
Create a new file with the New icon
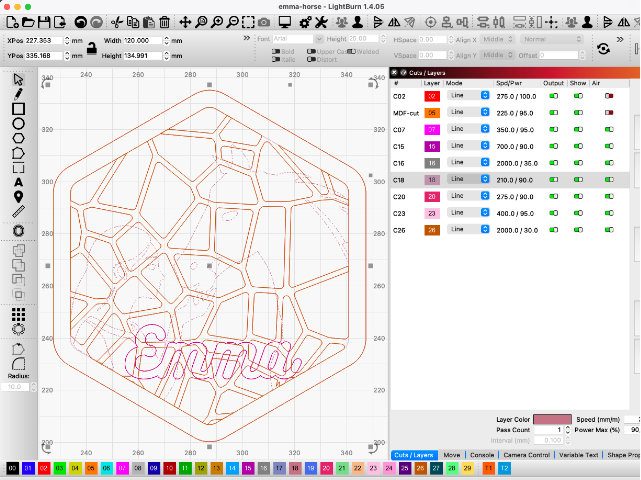pos(12,22)
